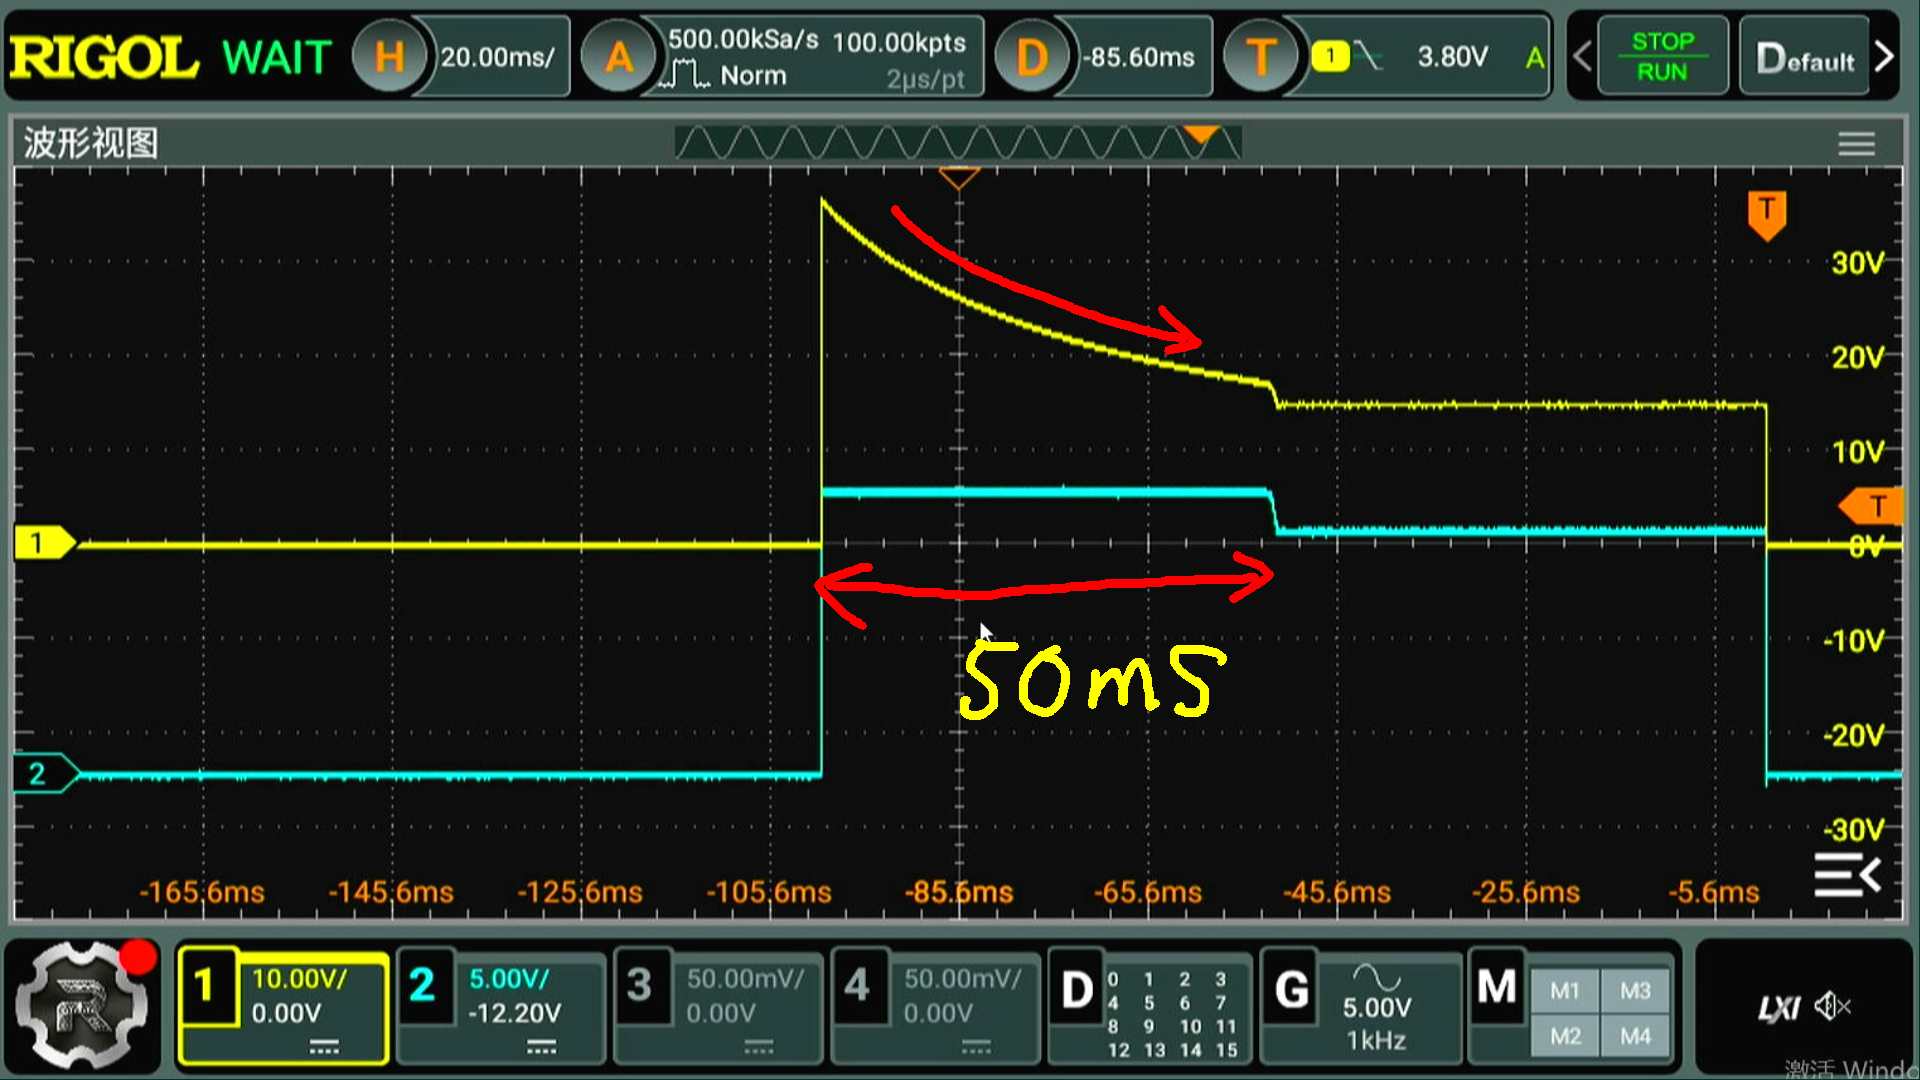Open the orange T trigger settings icon
This screenshot has width=1920, height=1080.
pos(1261,58)
